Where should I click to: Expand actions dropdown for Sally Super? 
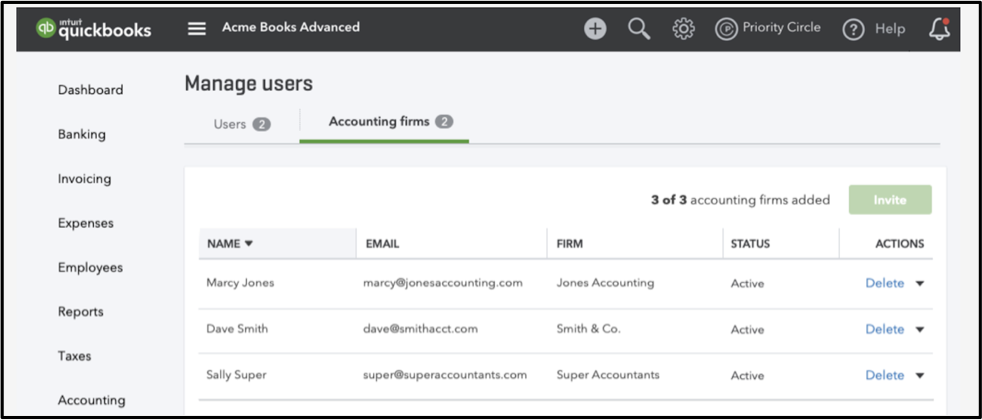[919, 376]
